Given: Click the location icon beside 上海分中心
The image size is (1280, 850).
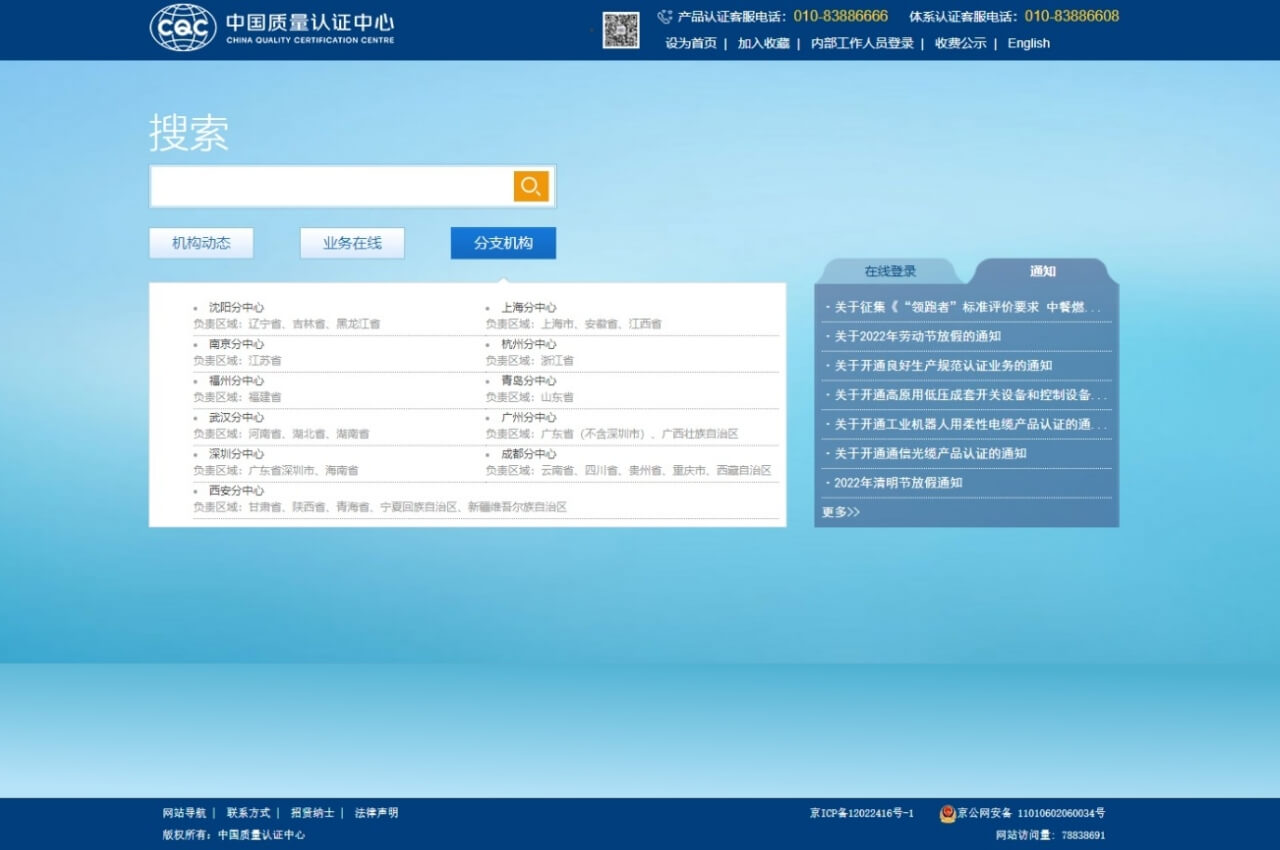Looking at the screenshot, I should [485, 307].
